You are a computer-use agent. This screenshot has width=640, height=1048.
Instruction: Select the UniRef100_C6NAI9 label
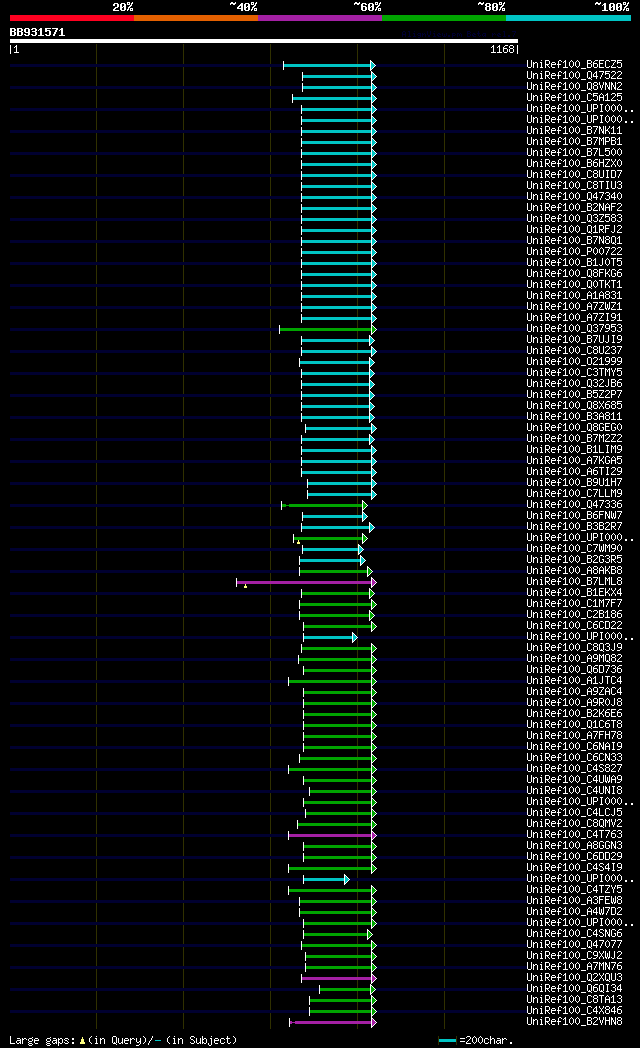click(x=574, y=747)
